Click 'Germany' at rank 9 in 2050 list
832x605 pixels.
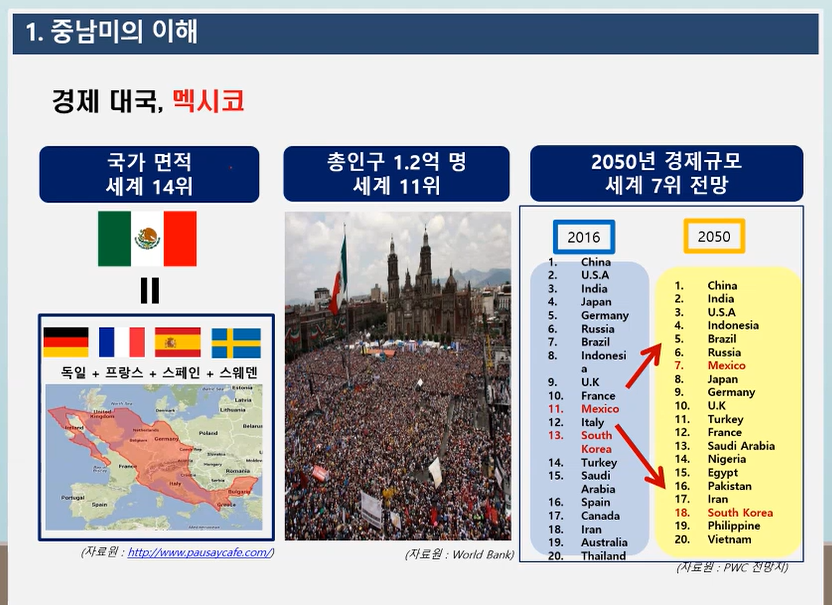(x=731, y=392)
